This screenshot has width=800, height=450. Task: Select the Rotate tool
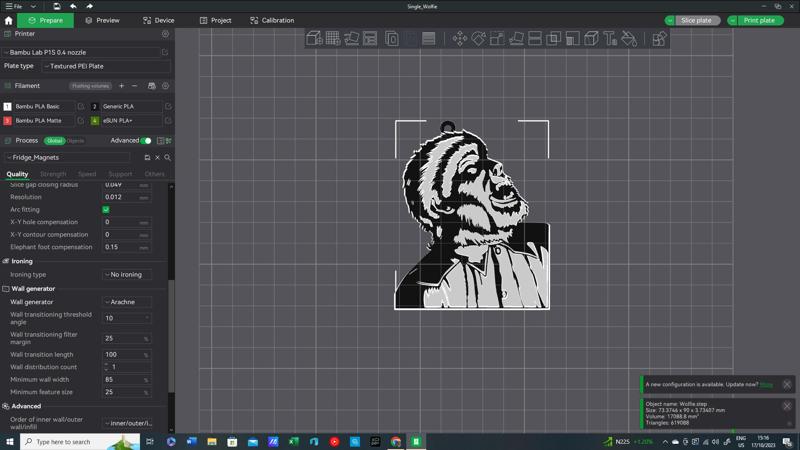pyautogui.click(x=478, y=38)
